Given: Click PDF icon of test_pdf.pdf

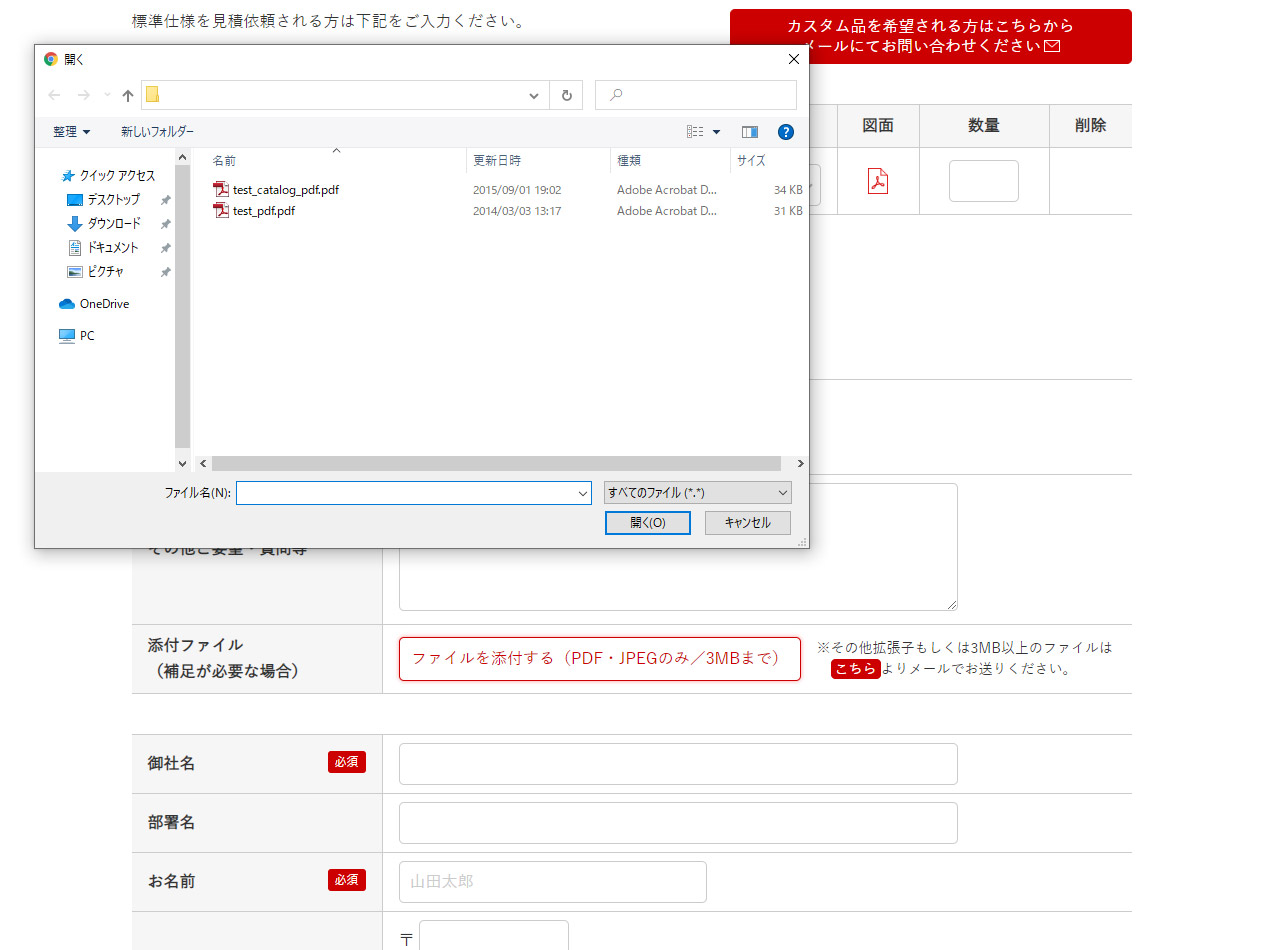Looking at the screenshot, I should (222, 211).
